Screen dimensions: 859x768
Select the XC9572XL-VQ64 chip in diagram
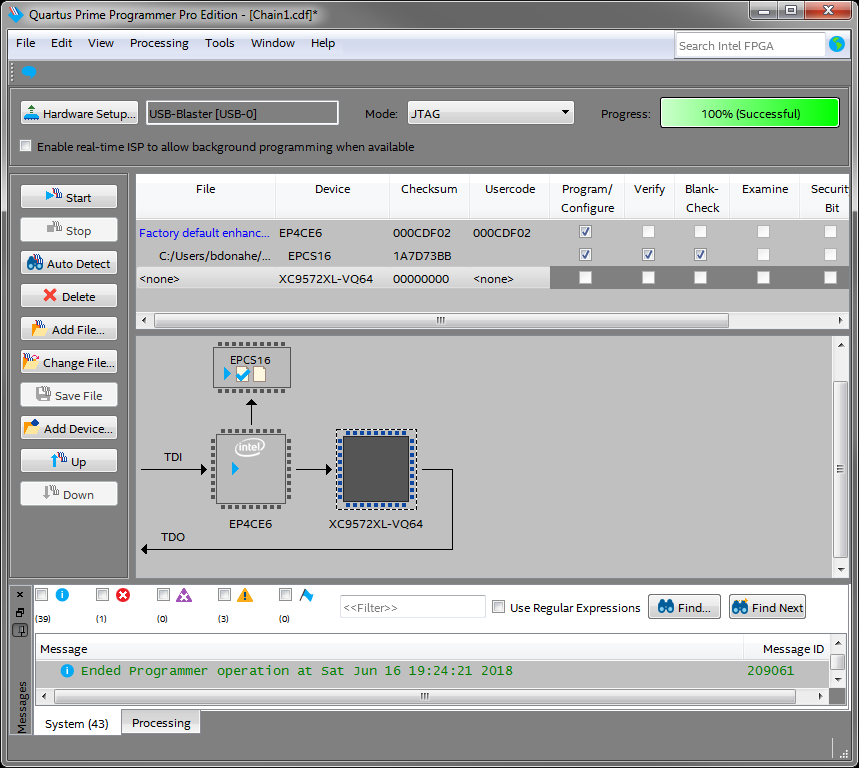point(376,469)
